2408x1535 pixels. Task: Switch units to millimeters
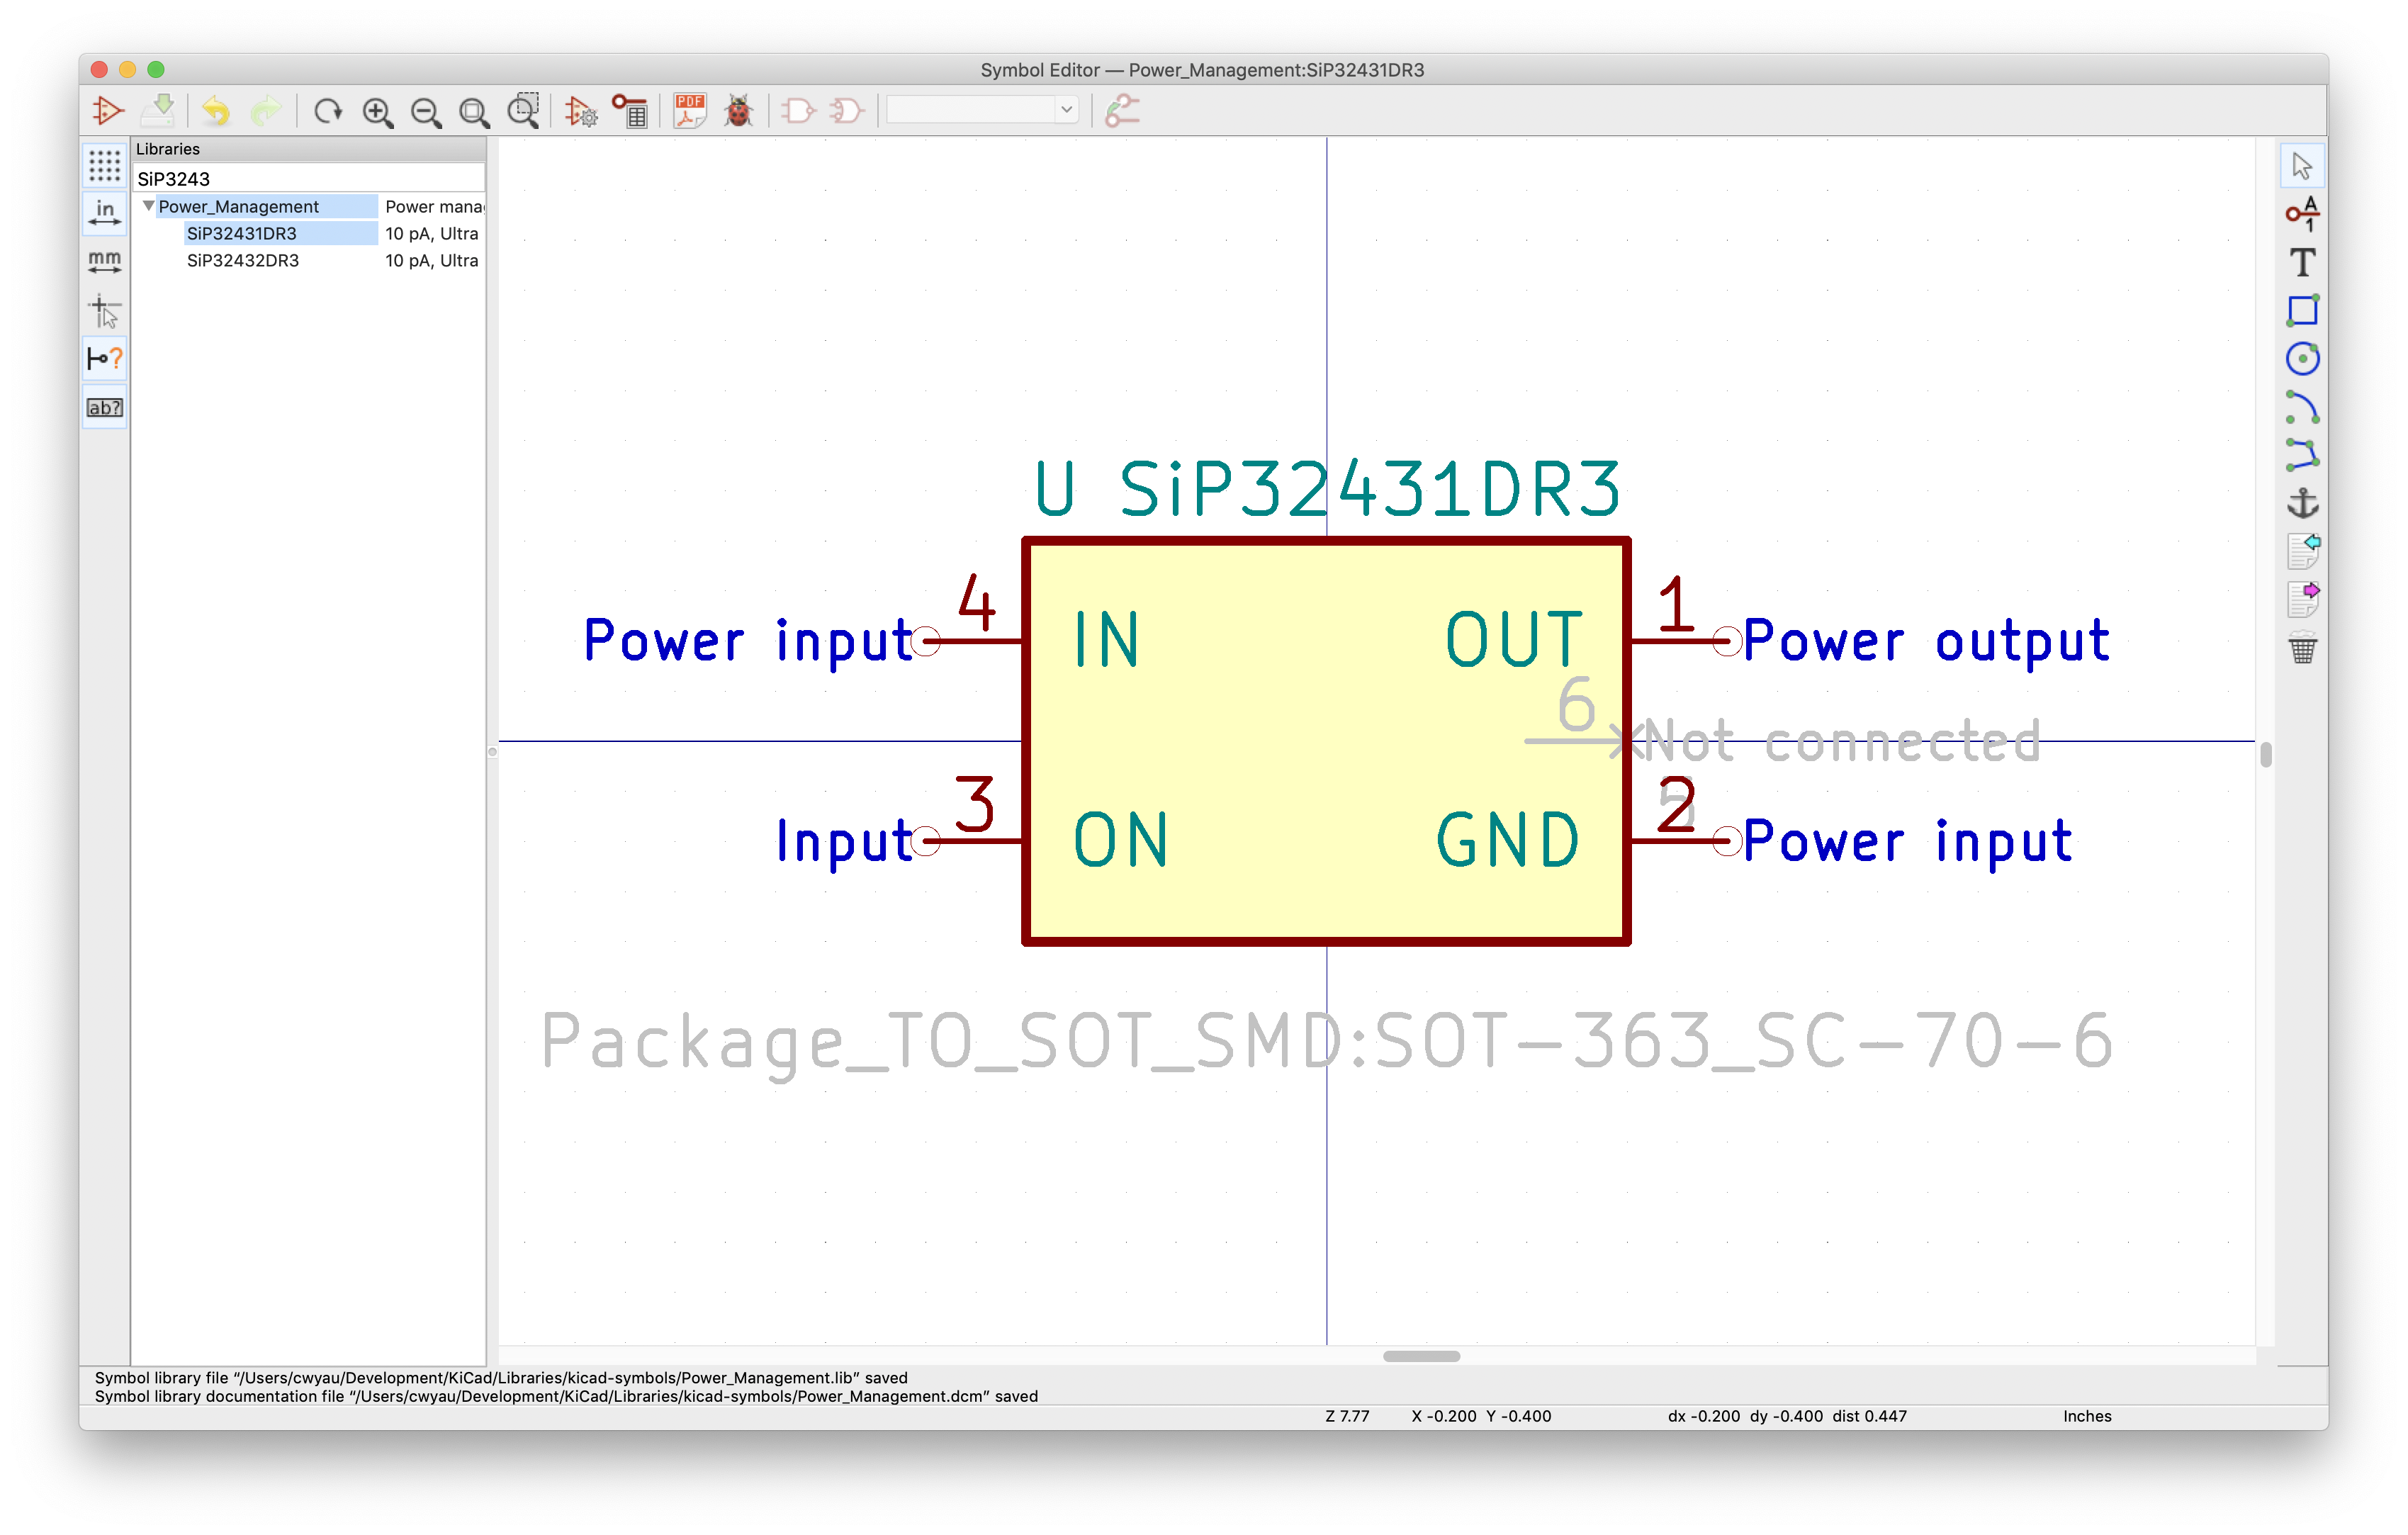point(104,263)
